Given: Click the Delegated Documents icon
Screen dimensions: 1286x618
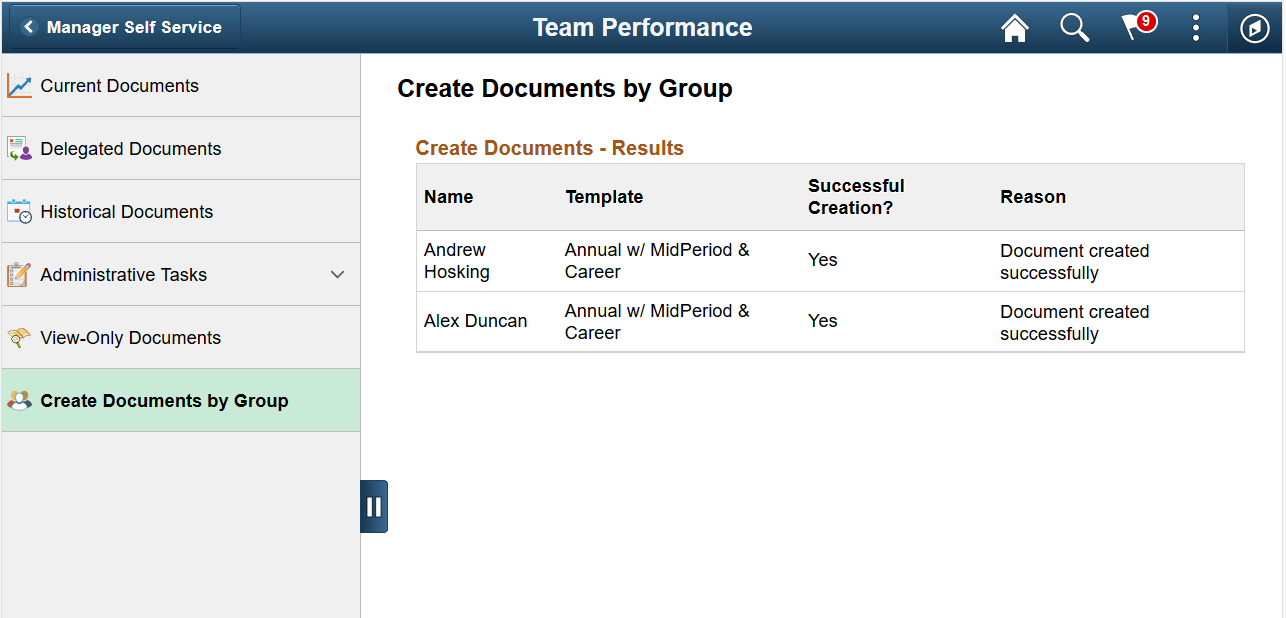Looking at the screenshot, I should click(20, 149).
